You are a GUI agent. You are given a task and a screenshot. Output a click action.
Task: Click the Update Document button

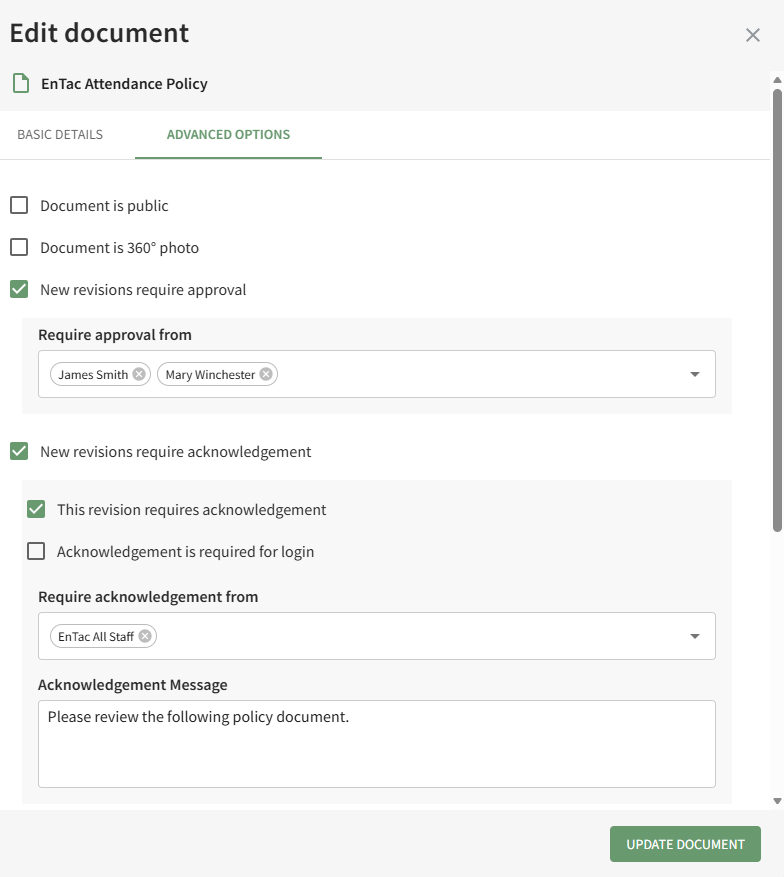coord(685,844)
